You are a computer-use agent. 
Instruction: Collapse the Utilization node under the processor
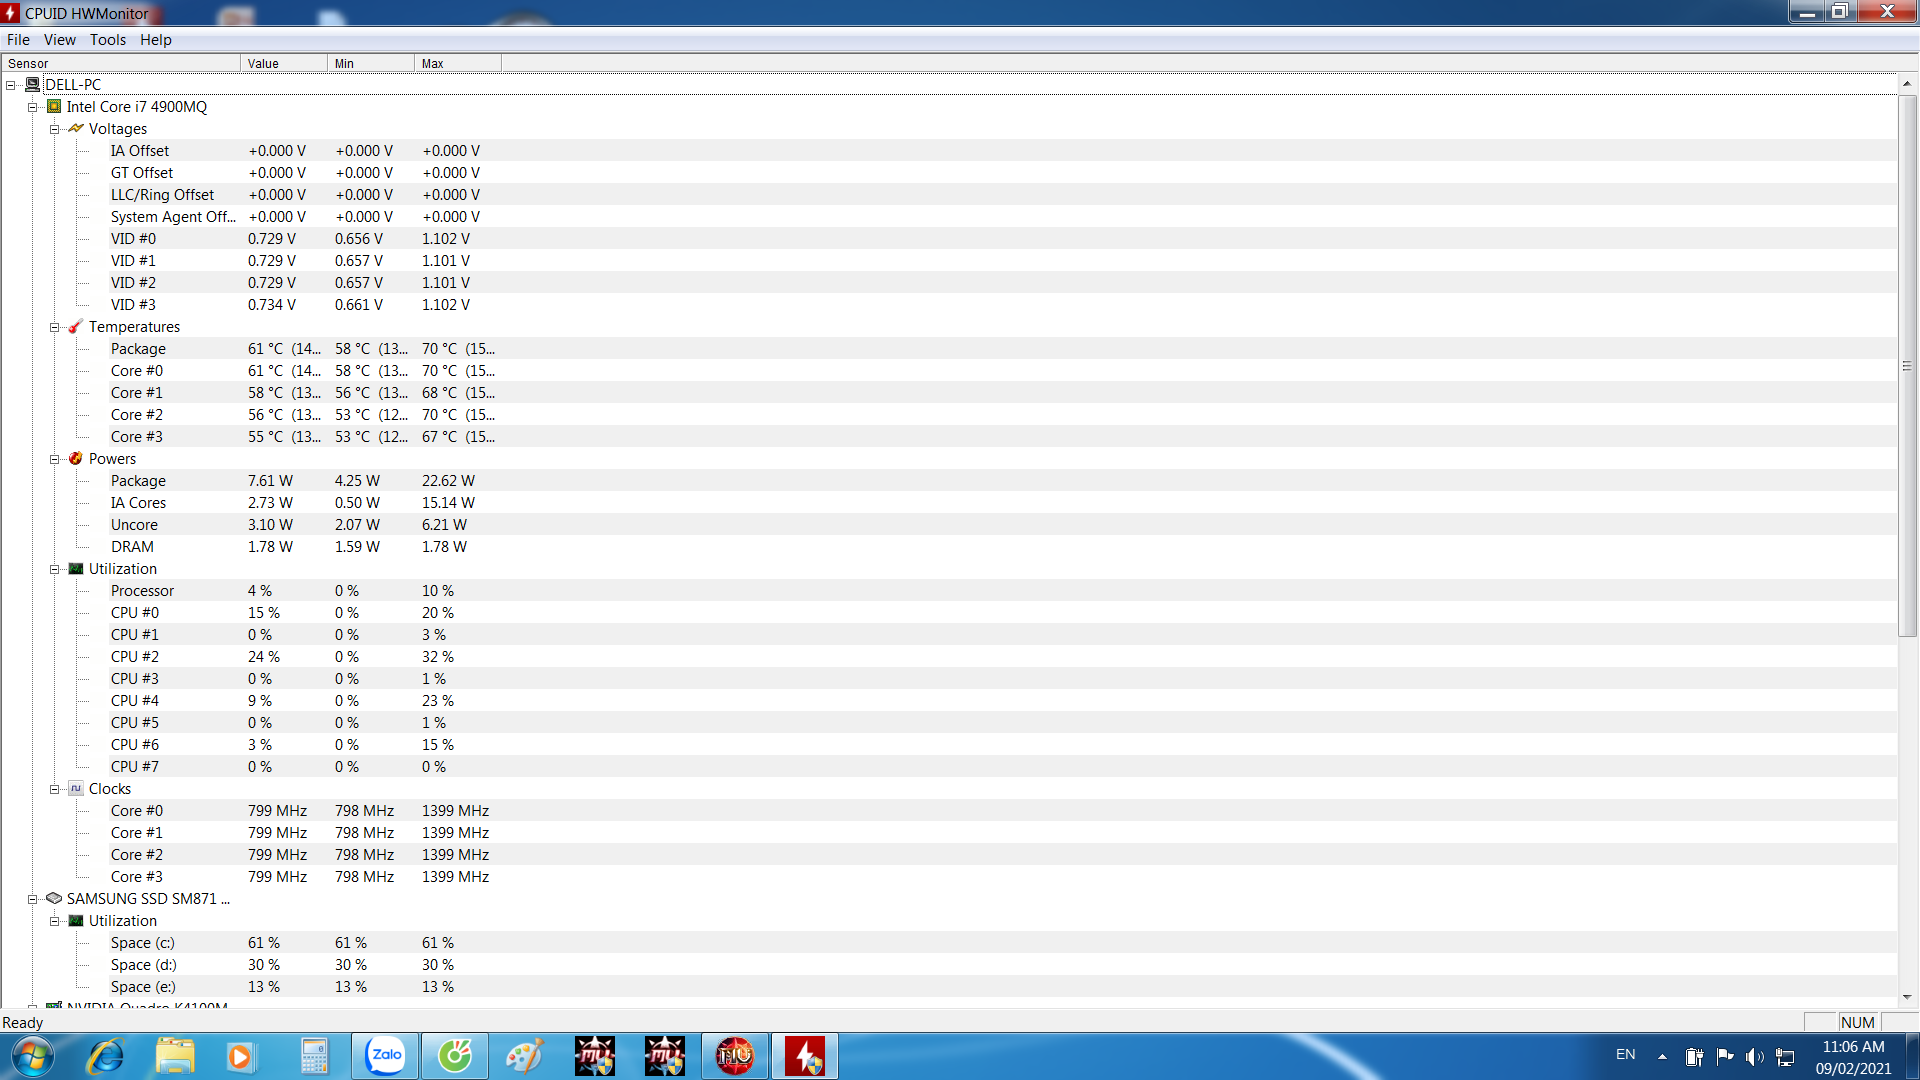click(55, 569)
